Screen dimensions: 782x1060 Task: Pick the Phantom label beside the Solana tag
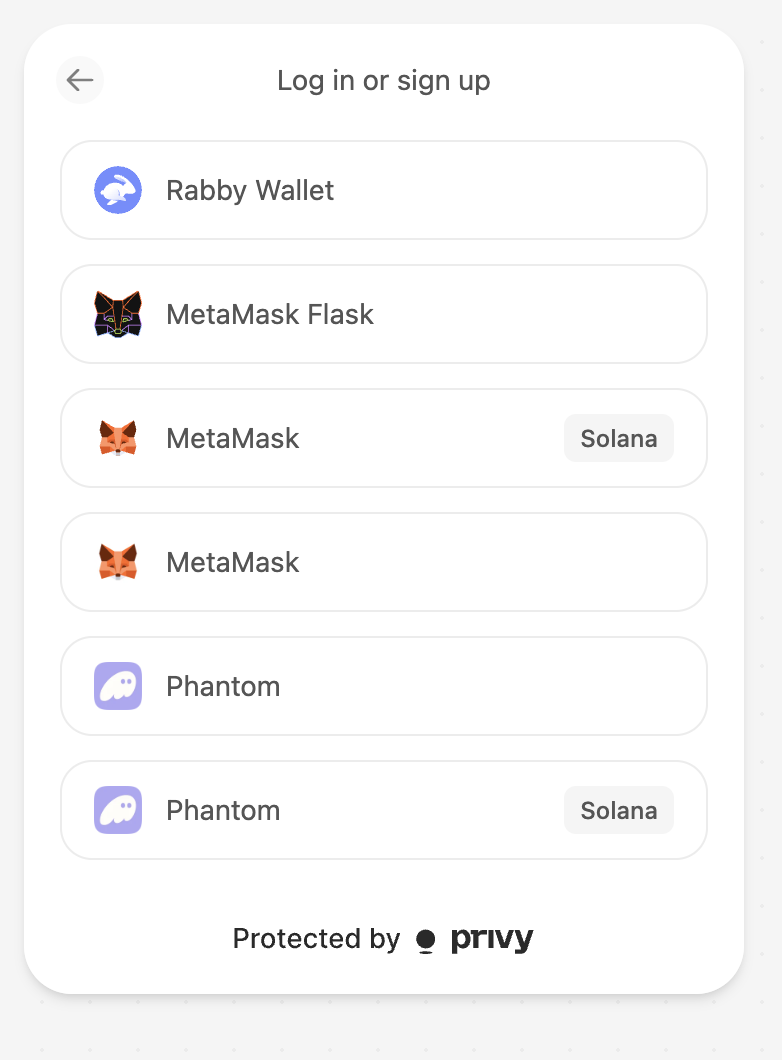(x=223, y=810)
